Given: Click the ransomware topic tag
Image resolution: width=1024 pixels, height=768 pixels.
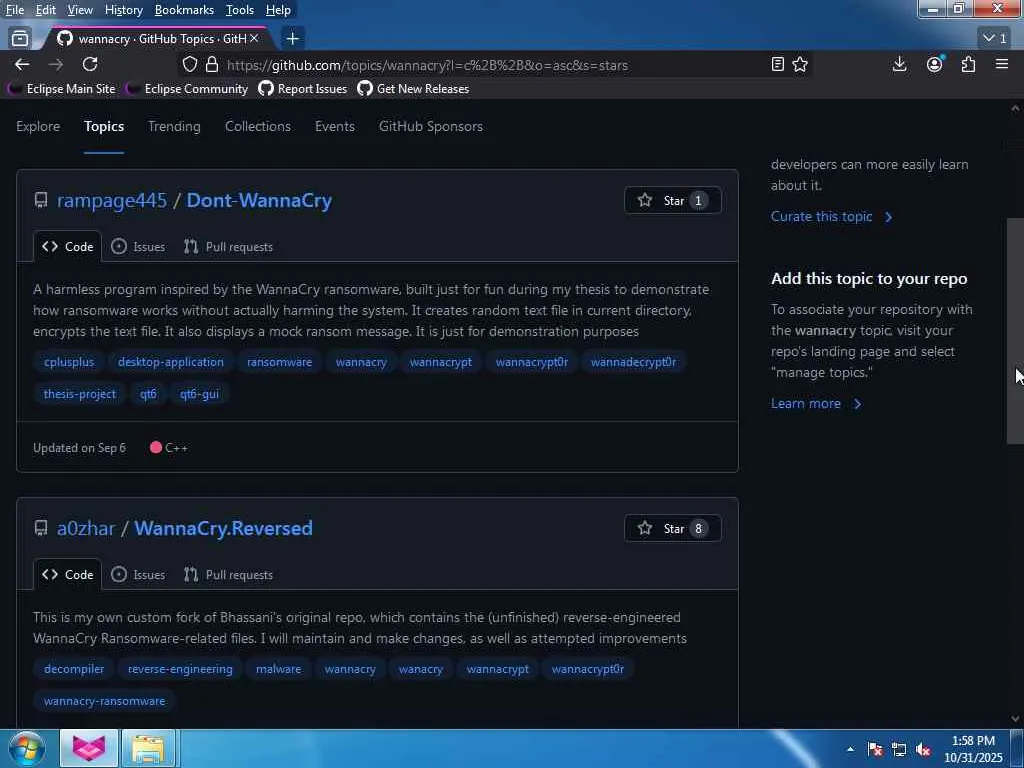Looking at the screenshot, I should coord(280,362).
